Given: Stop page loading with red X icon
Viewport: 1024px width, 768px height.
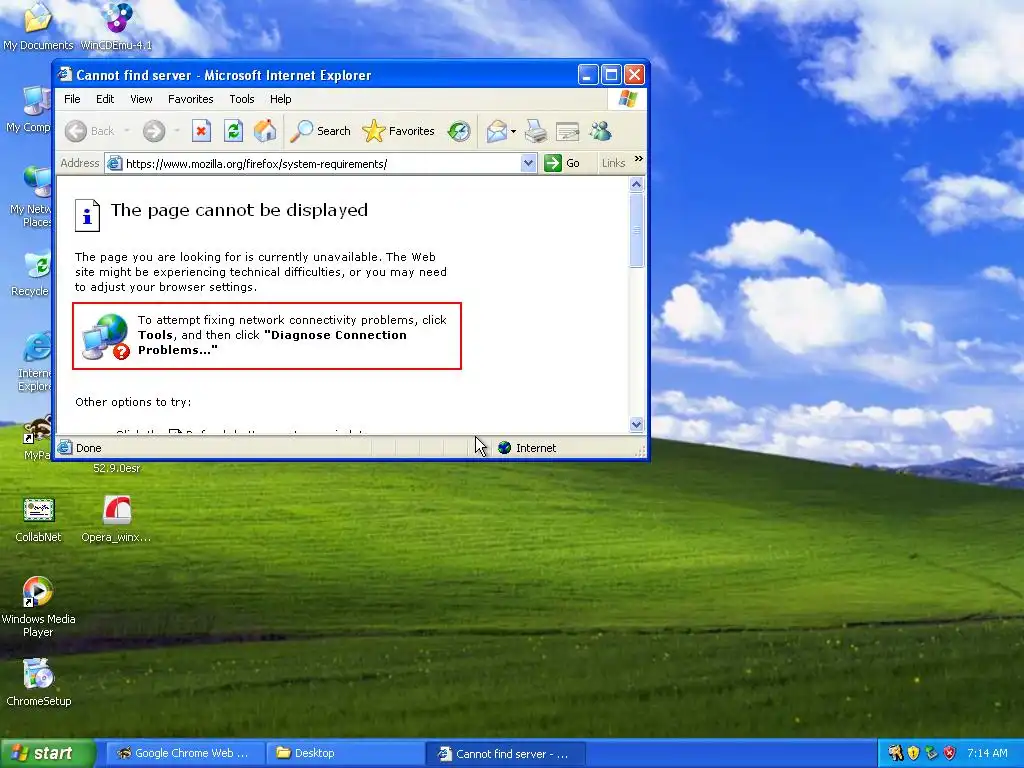Looking at the screenshot, I should point(201,131).
